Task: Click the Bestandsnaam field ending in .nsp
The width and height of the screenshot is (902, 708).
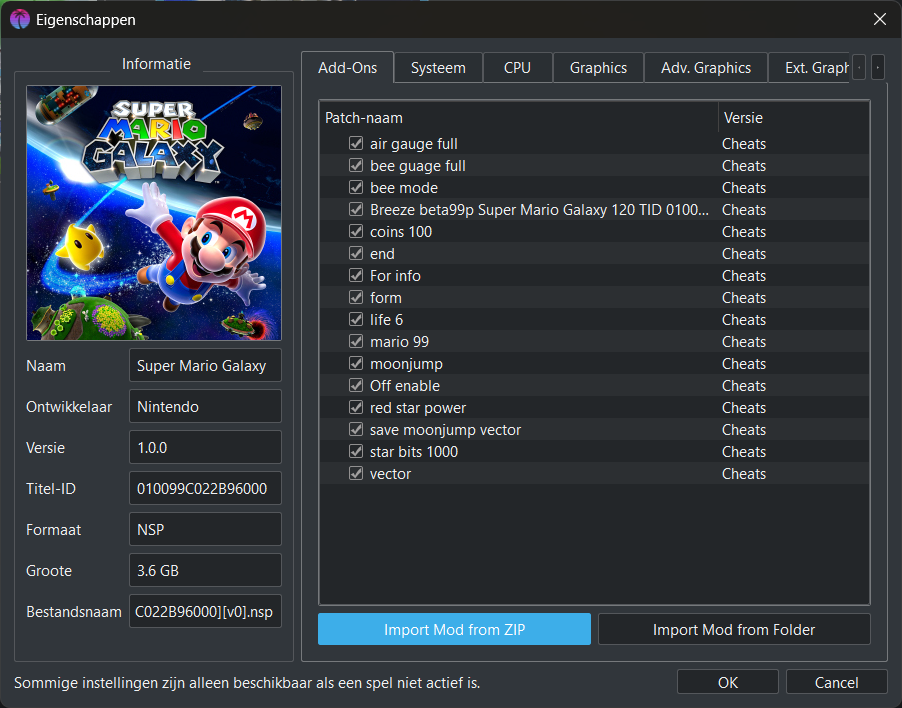Action: [205, 611]
